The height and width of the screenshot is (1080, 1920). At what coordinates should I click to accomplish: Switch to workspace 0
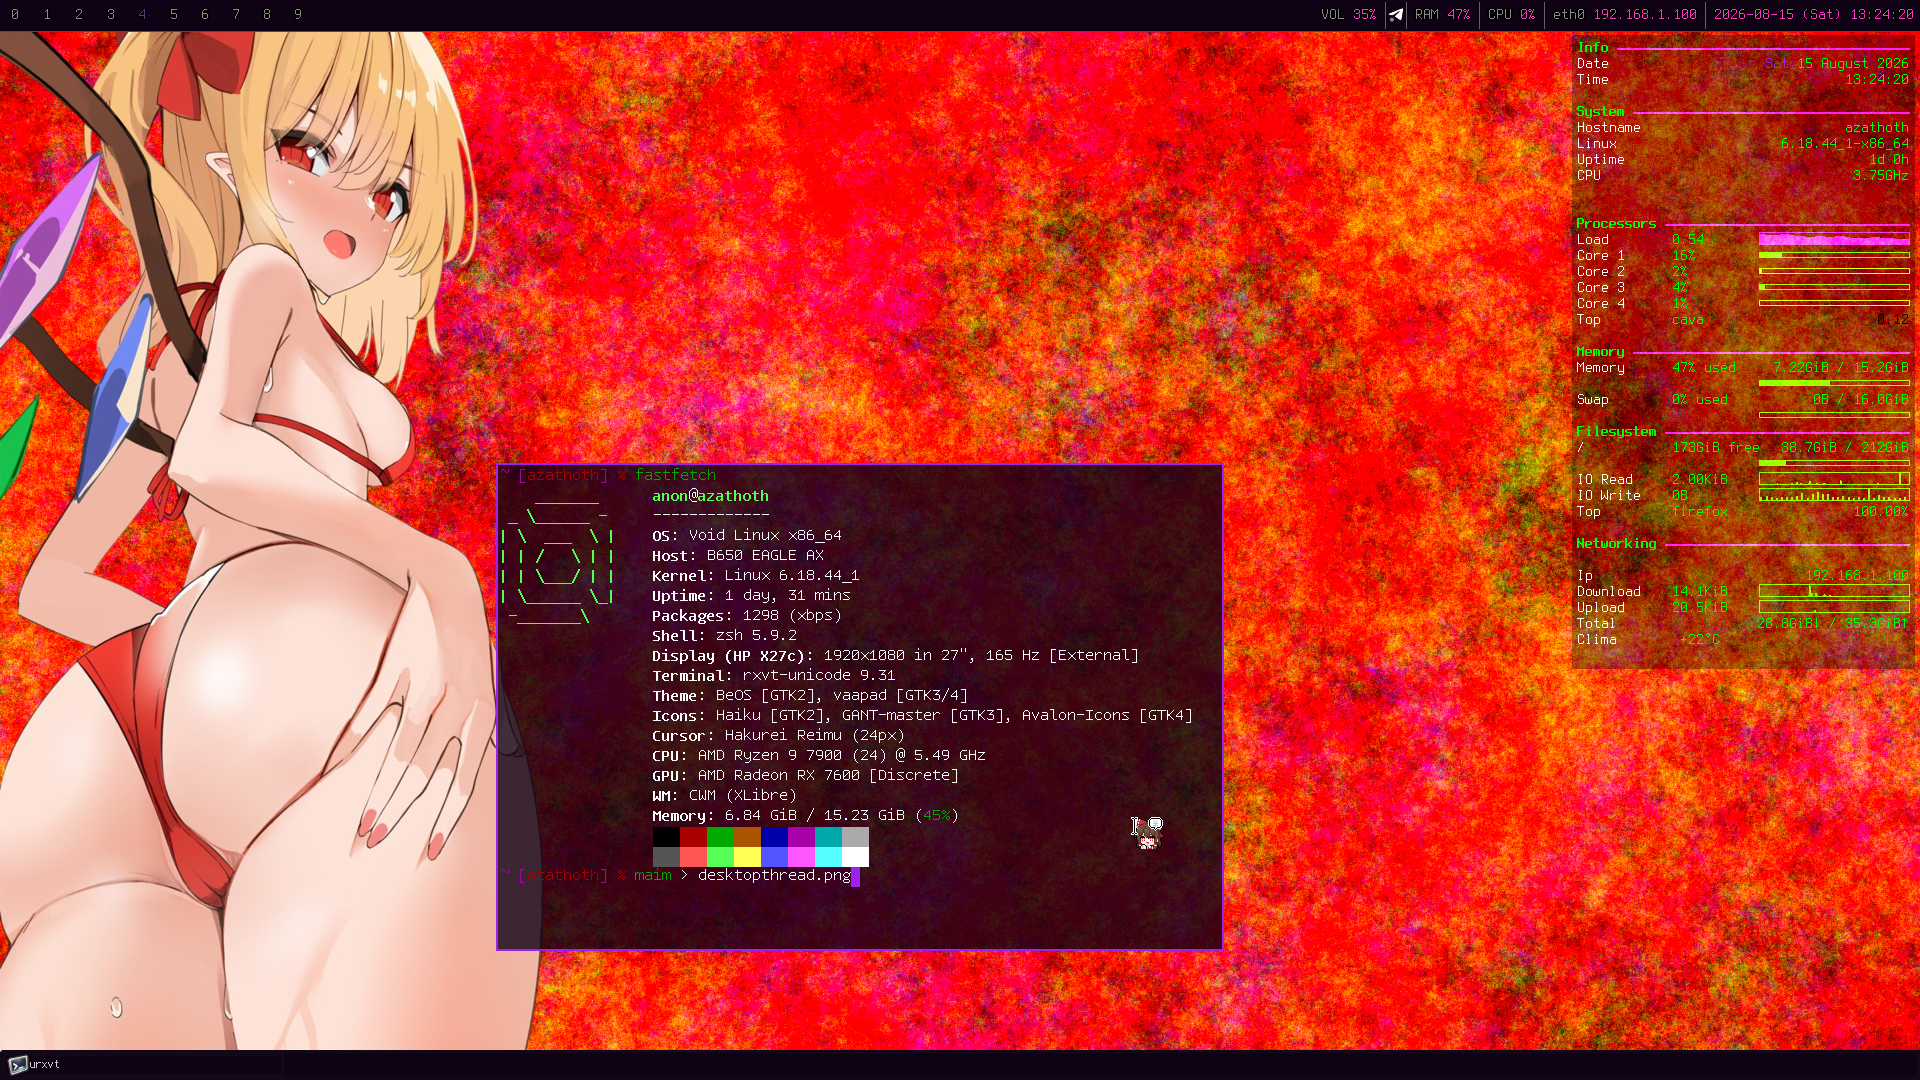click(15, 15)
